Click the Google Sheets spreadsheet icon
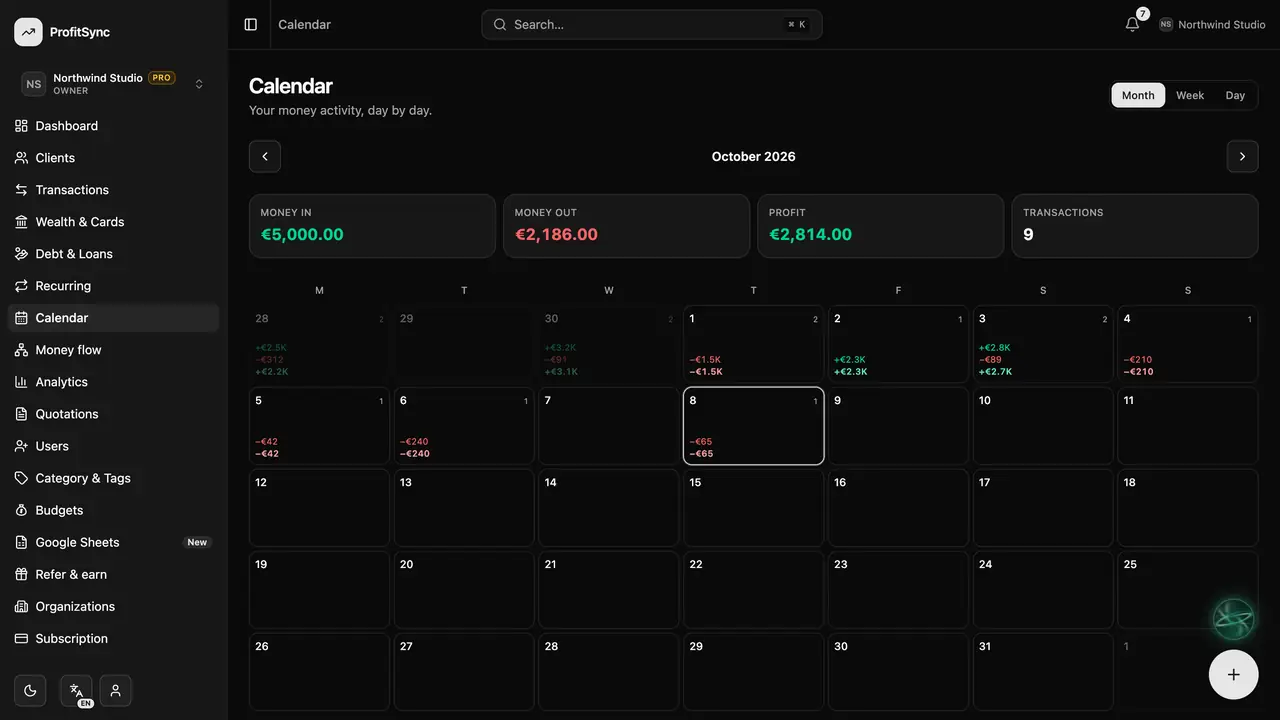The height and width of the screenshot is (720, 1280). (21, 542)
